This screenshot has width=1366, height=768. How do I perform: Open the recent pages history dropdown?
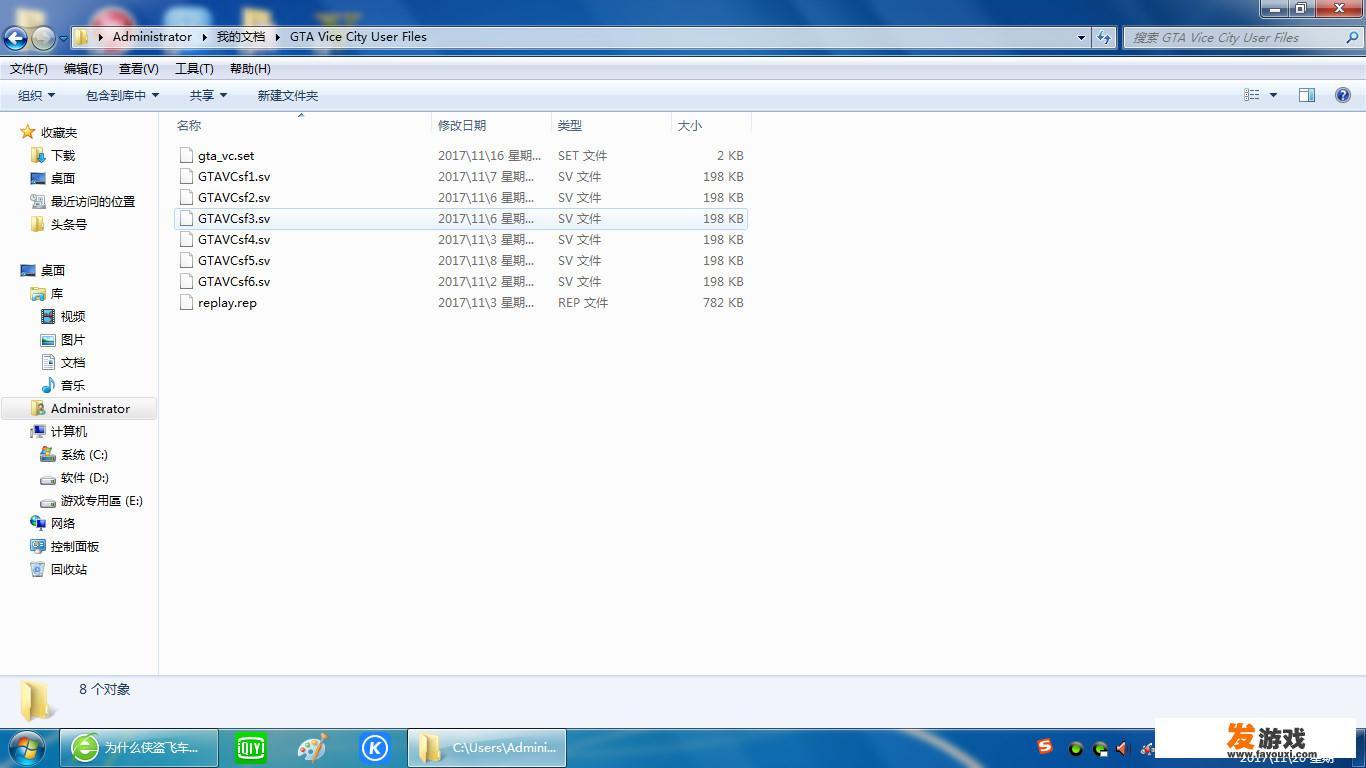point(63,38)
